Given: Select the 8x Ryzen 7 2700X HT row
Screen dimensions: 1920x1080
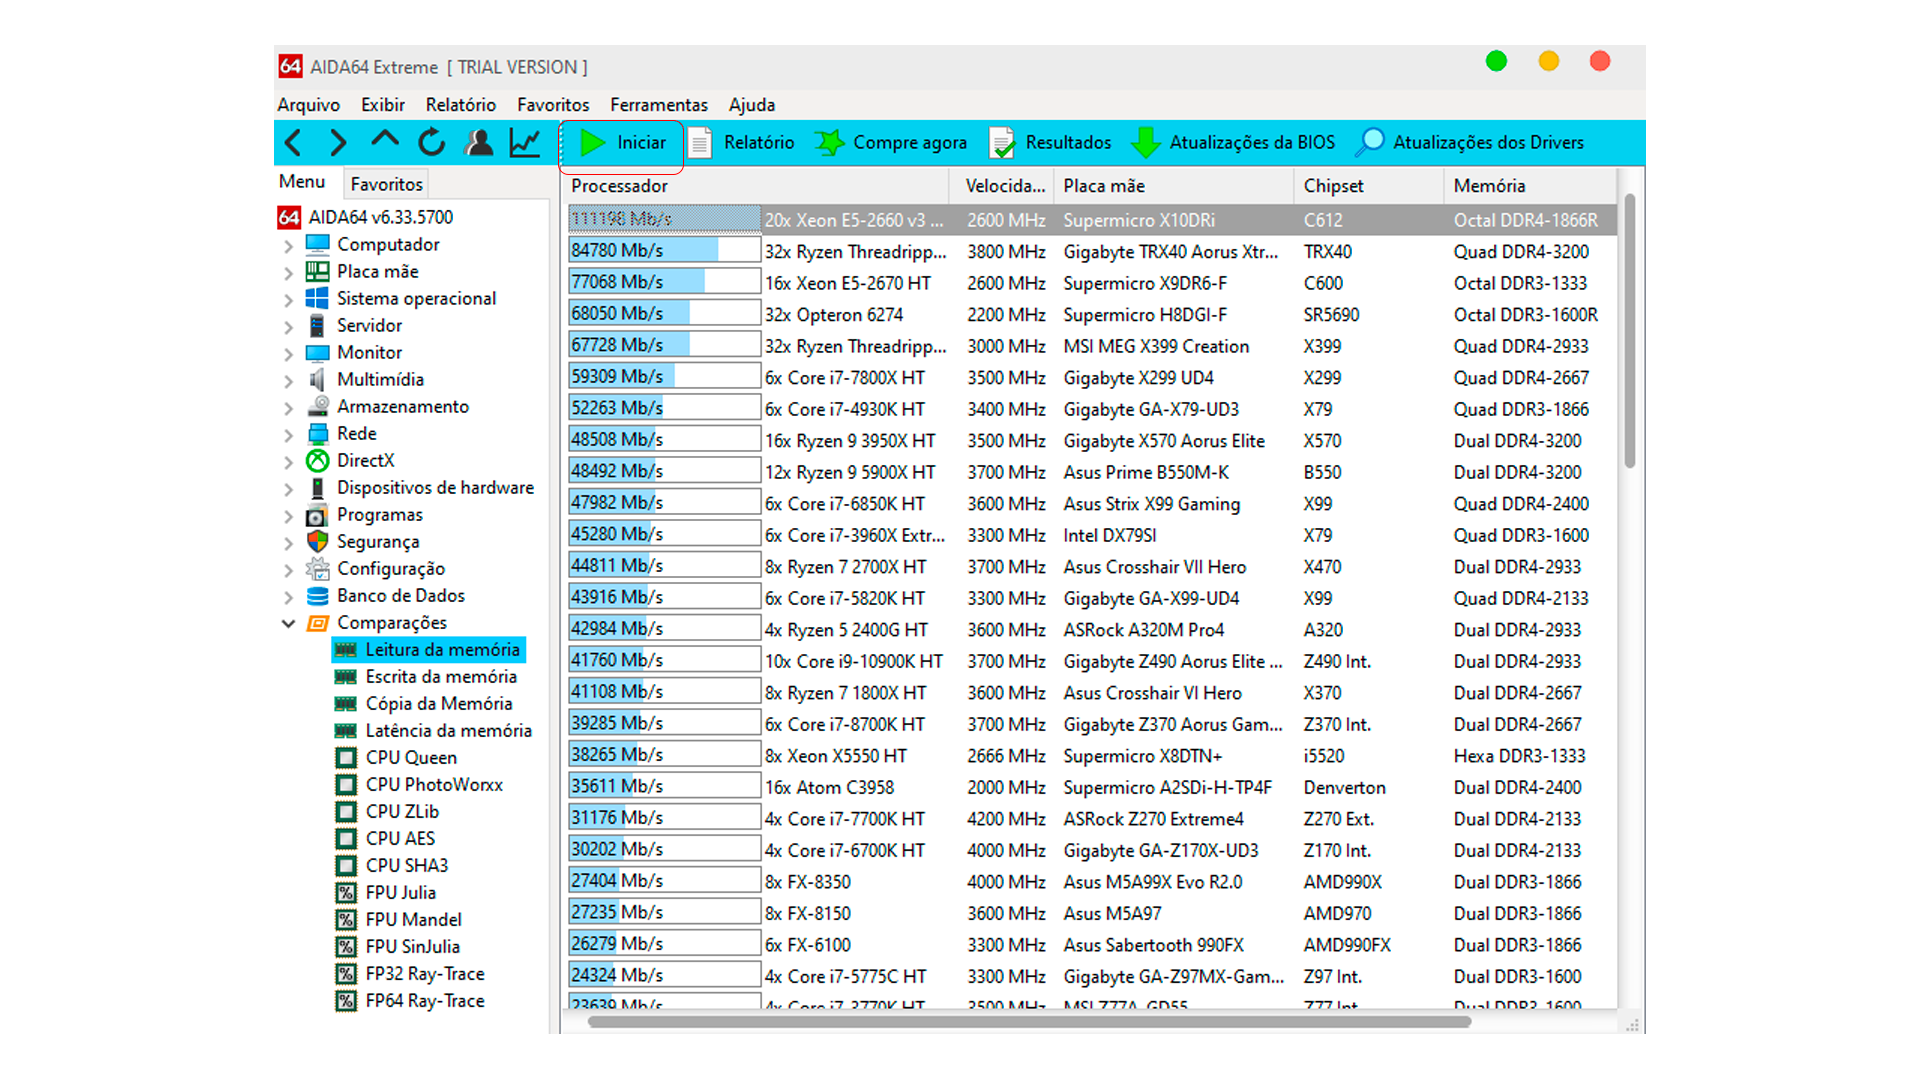Looking at the screenshot, I should tap(1090, 567).
